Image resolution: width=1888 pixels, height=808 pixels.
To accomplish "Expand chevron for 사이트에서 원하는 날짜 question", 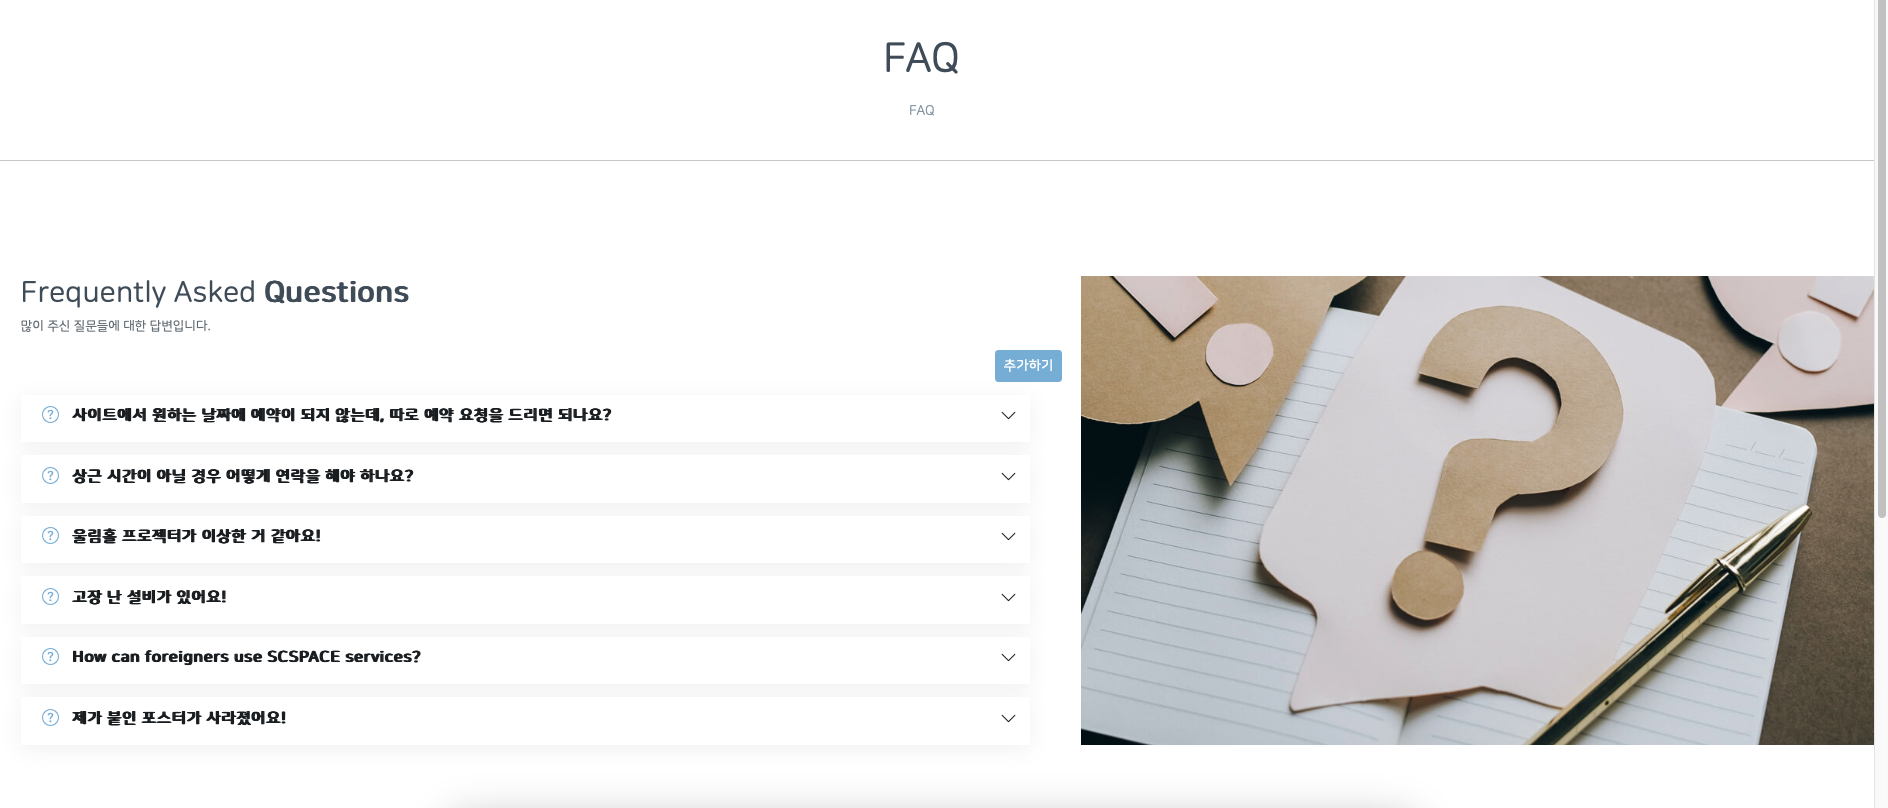I will (1008, 416).
